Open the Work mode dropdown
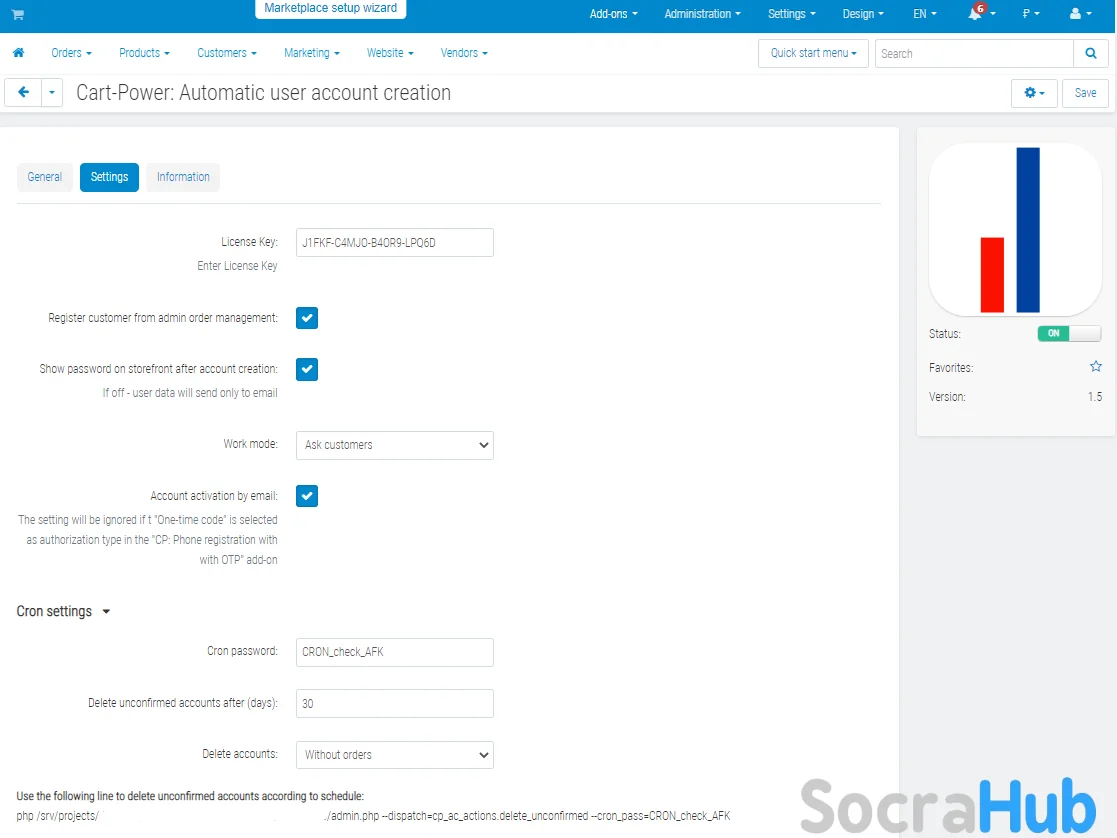The image size is (1117, 838). coord(395,445)
